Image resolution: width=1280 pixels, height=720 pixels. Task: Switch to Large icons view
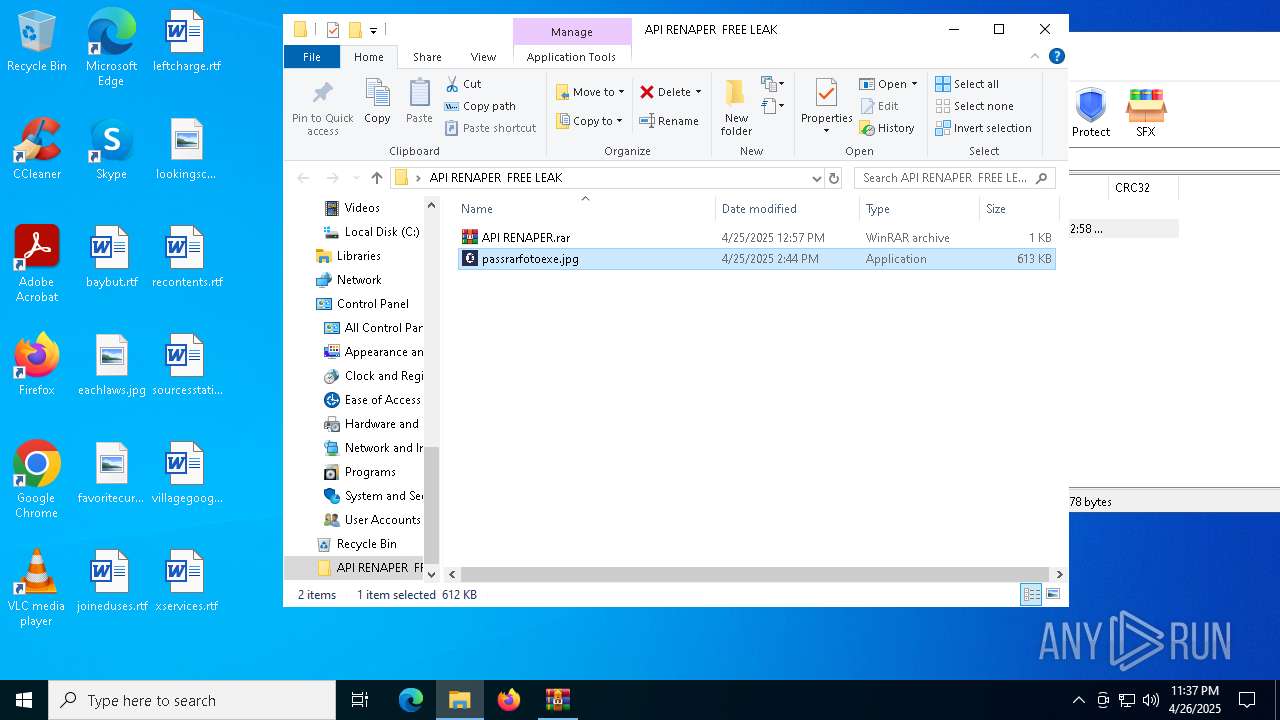tap(1052, 595)
